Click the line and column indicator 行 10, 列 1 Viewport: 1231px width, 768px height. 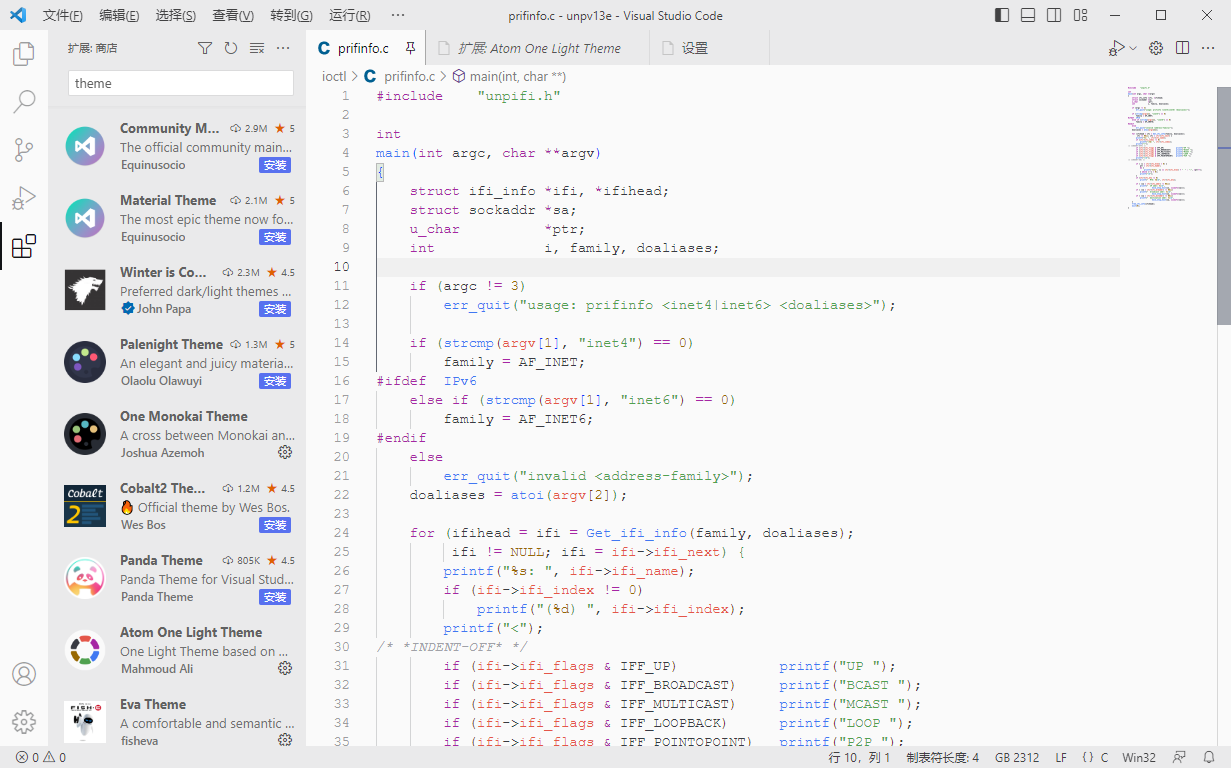(x=860, y=758)
